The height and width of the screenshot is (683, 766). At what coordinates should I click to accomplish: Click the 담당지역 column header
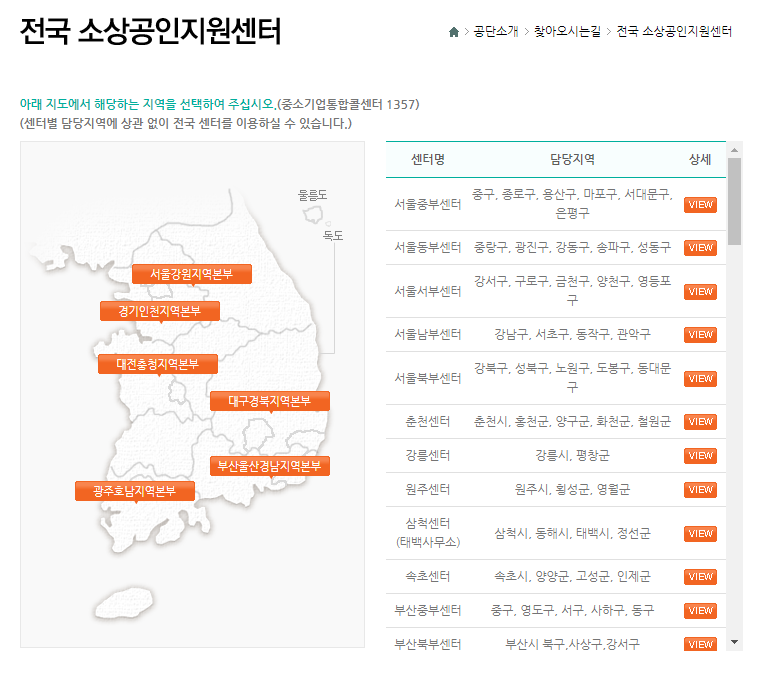(572, 159)
